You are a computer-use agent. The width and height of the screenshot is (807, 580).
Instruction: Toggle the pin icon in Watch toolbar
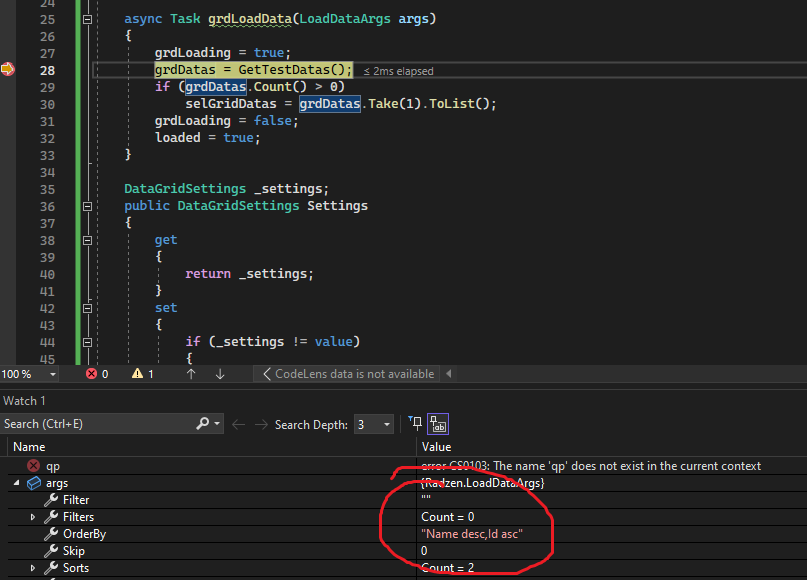pyautogui.click(x=415, y=424)
